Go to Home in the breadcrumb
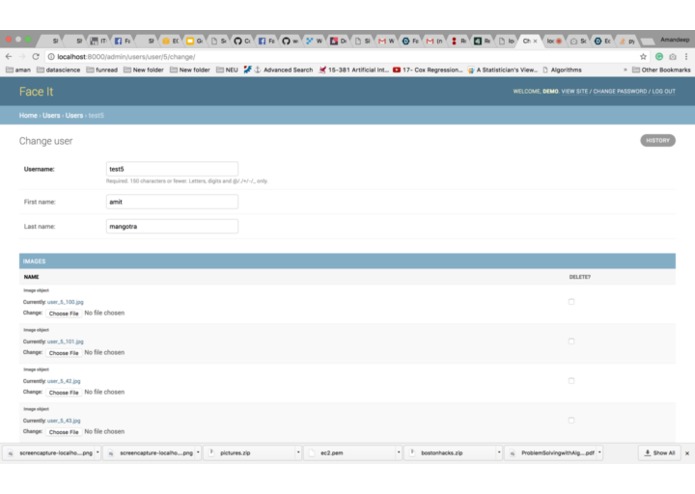Image resolution: width=695 pixels, height=494 pixels. point(28,116)
